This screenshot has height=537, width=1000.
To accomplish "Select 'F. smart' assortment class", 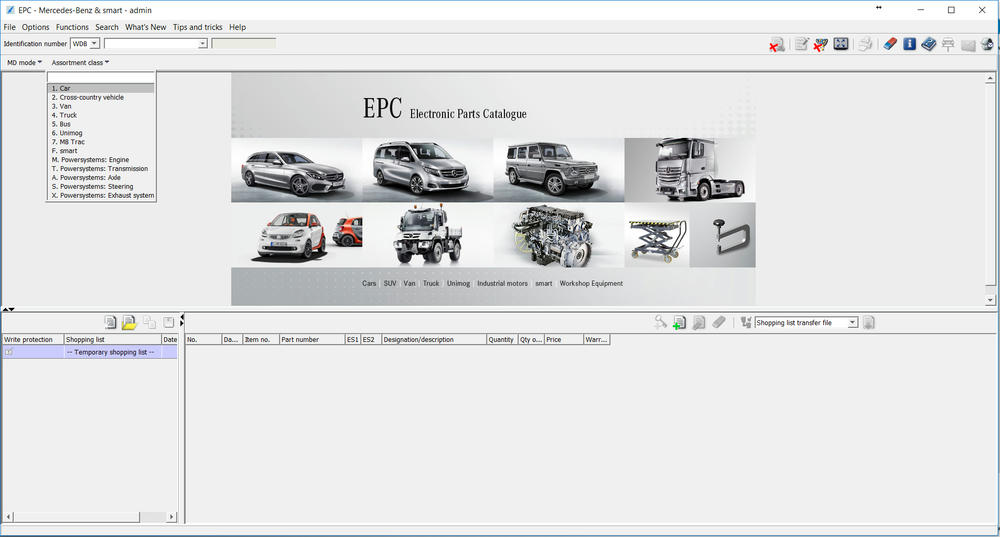I will click(x=101, y=151).
